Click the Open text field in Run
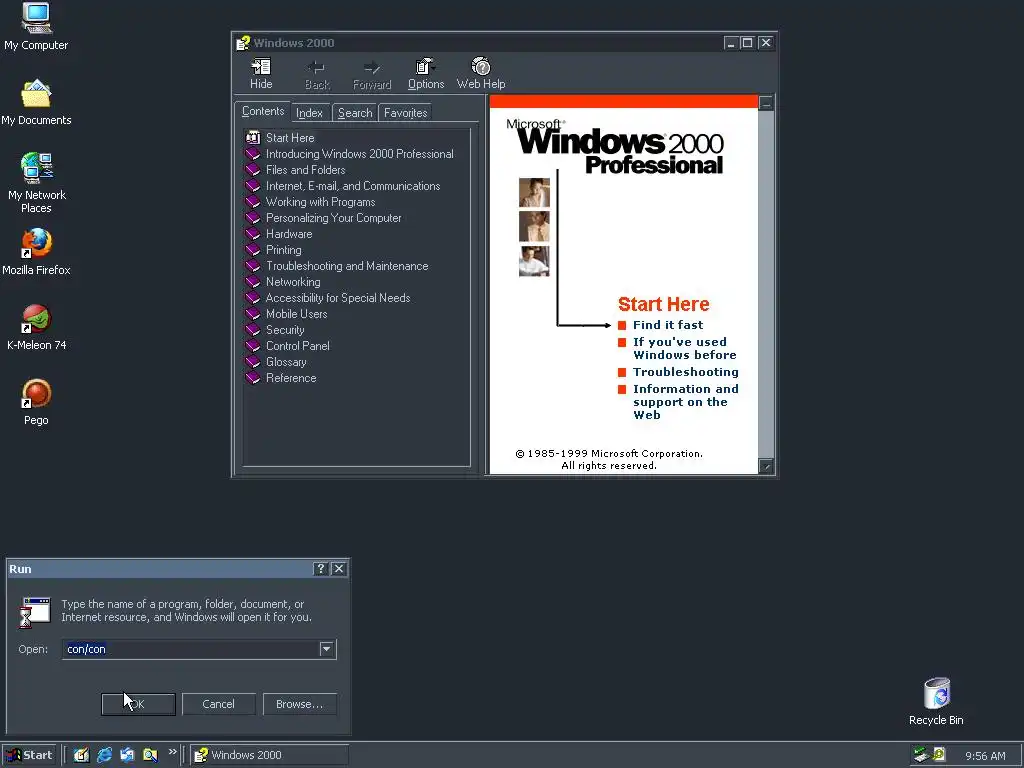Image resolution: width=1024 pixels, height=768 pixels. click(x=191, y=649)
